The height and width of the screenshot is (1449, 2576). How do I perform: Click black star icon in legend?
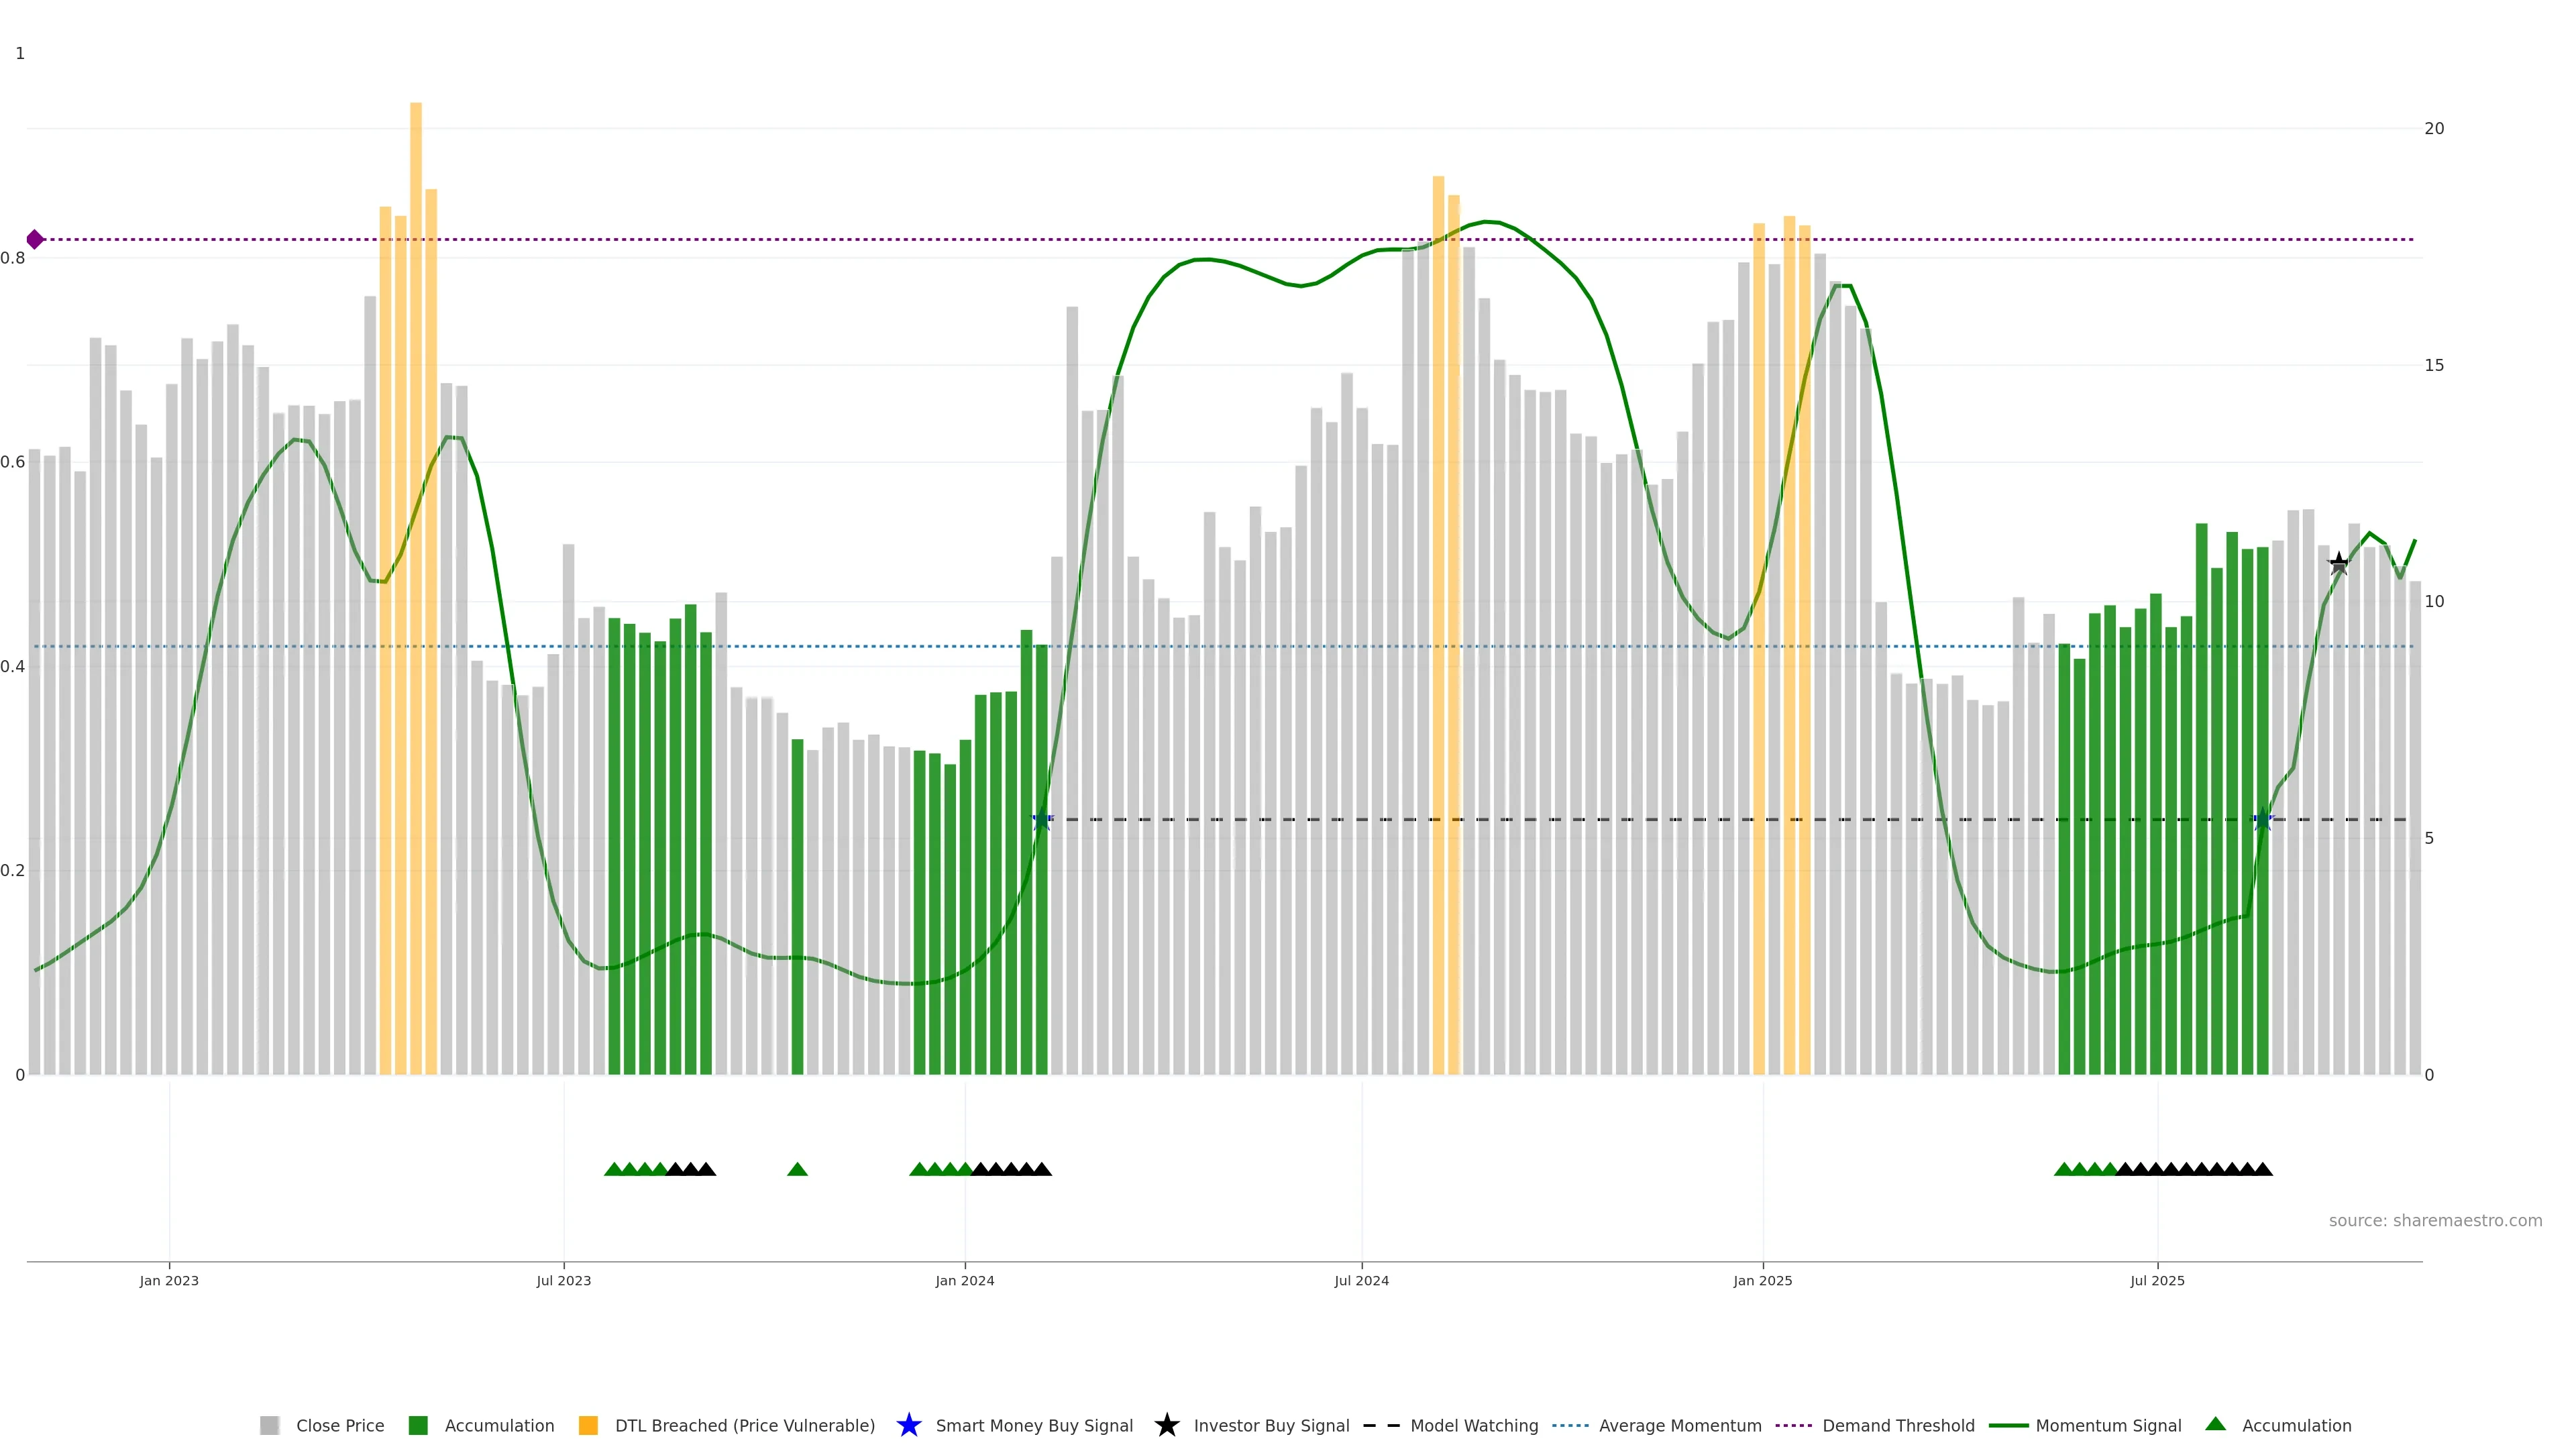[x=1166, y=1425]
